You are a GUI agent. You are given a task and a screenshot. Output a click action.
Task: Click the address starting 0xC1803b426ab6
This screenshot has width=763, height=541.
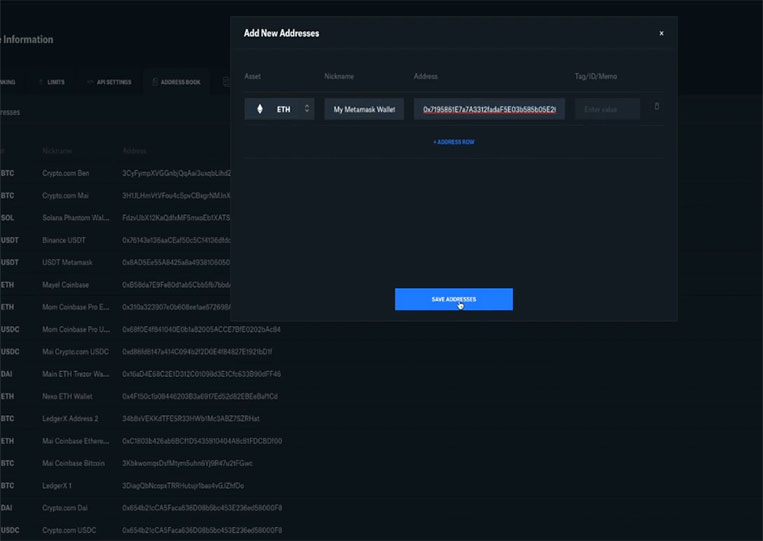click(202, 441)
